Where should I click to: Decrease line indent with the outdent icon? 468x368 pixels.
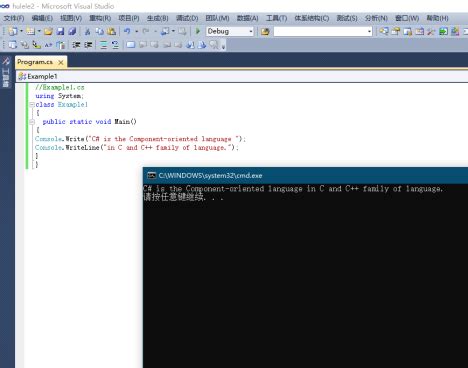(76, 45)
